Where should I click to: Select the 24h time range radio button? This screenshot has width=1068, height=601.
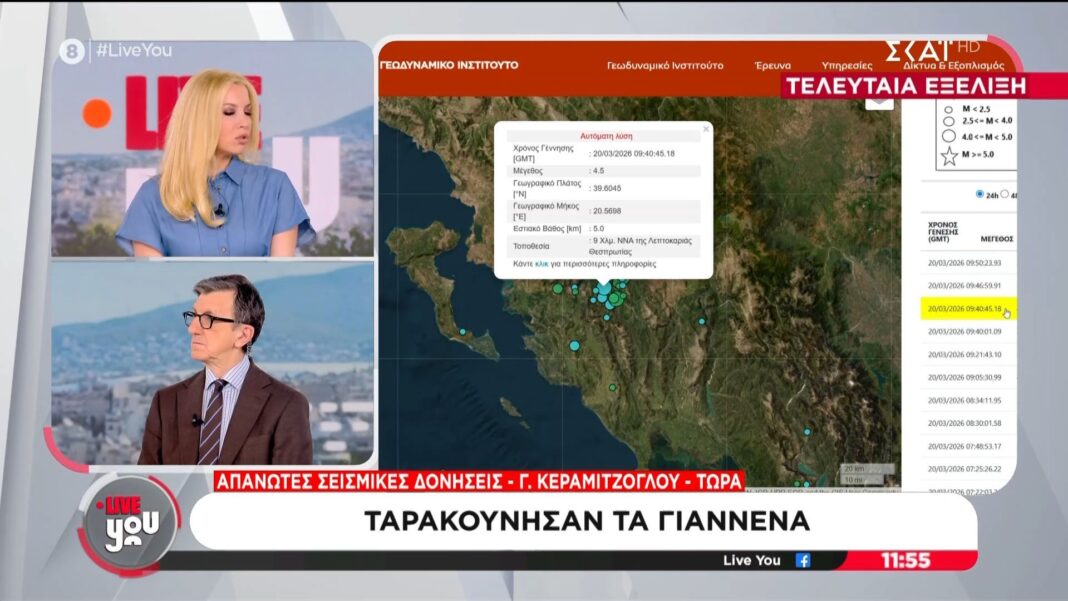(x=979, y=194)
